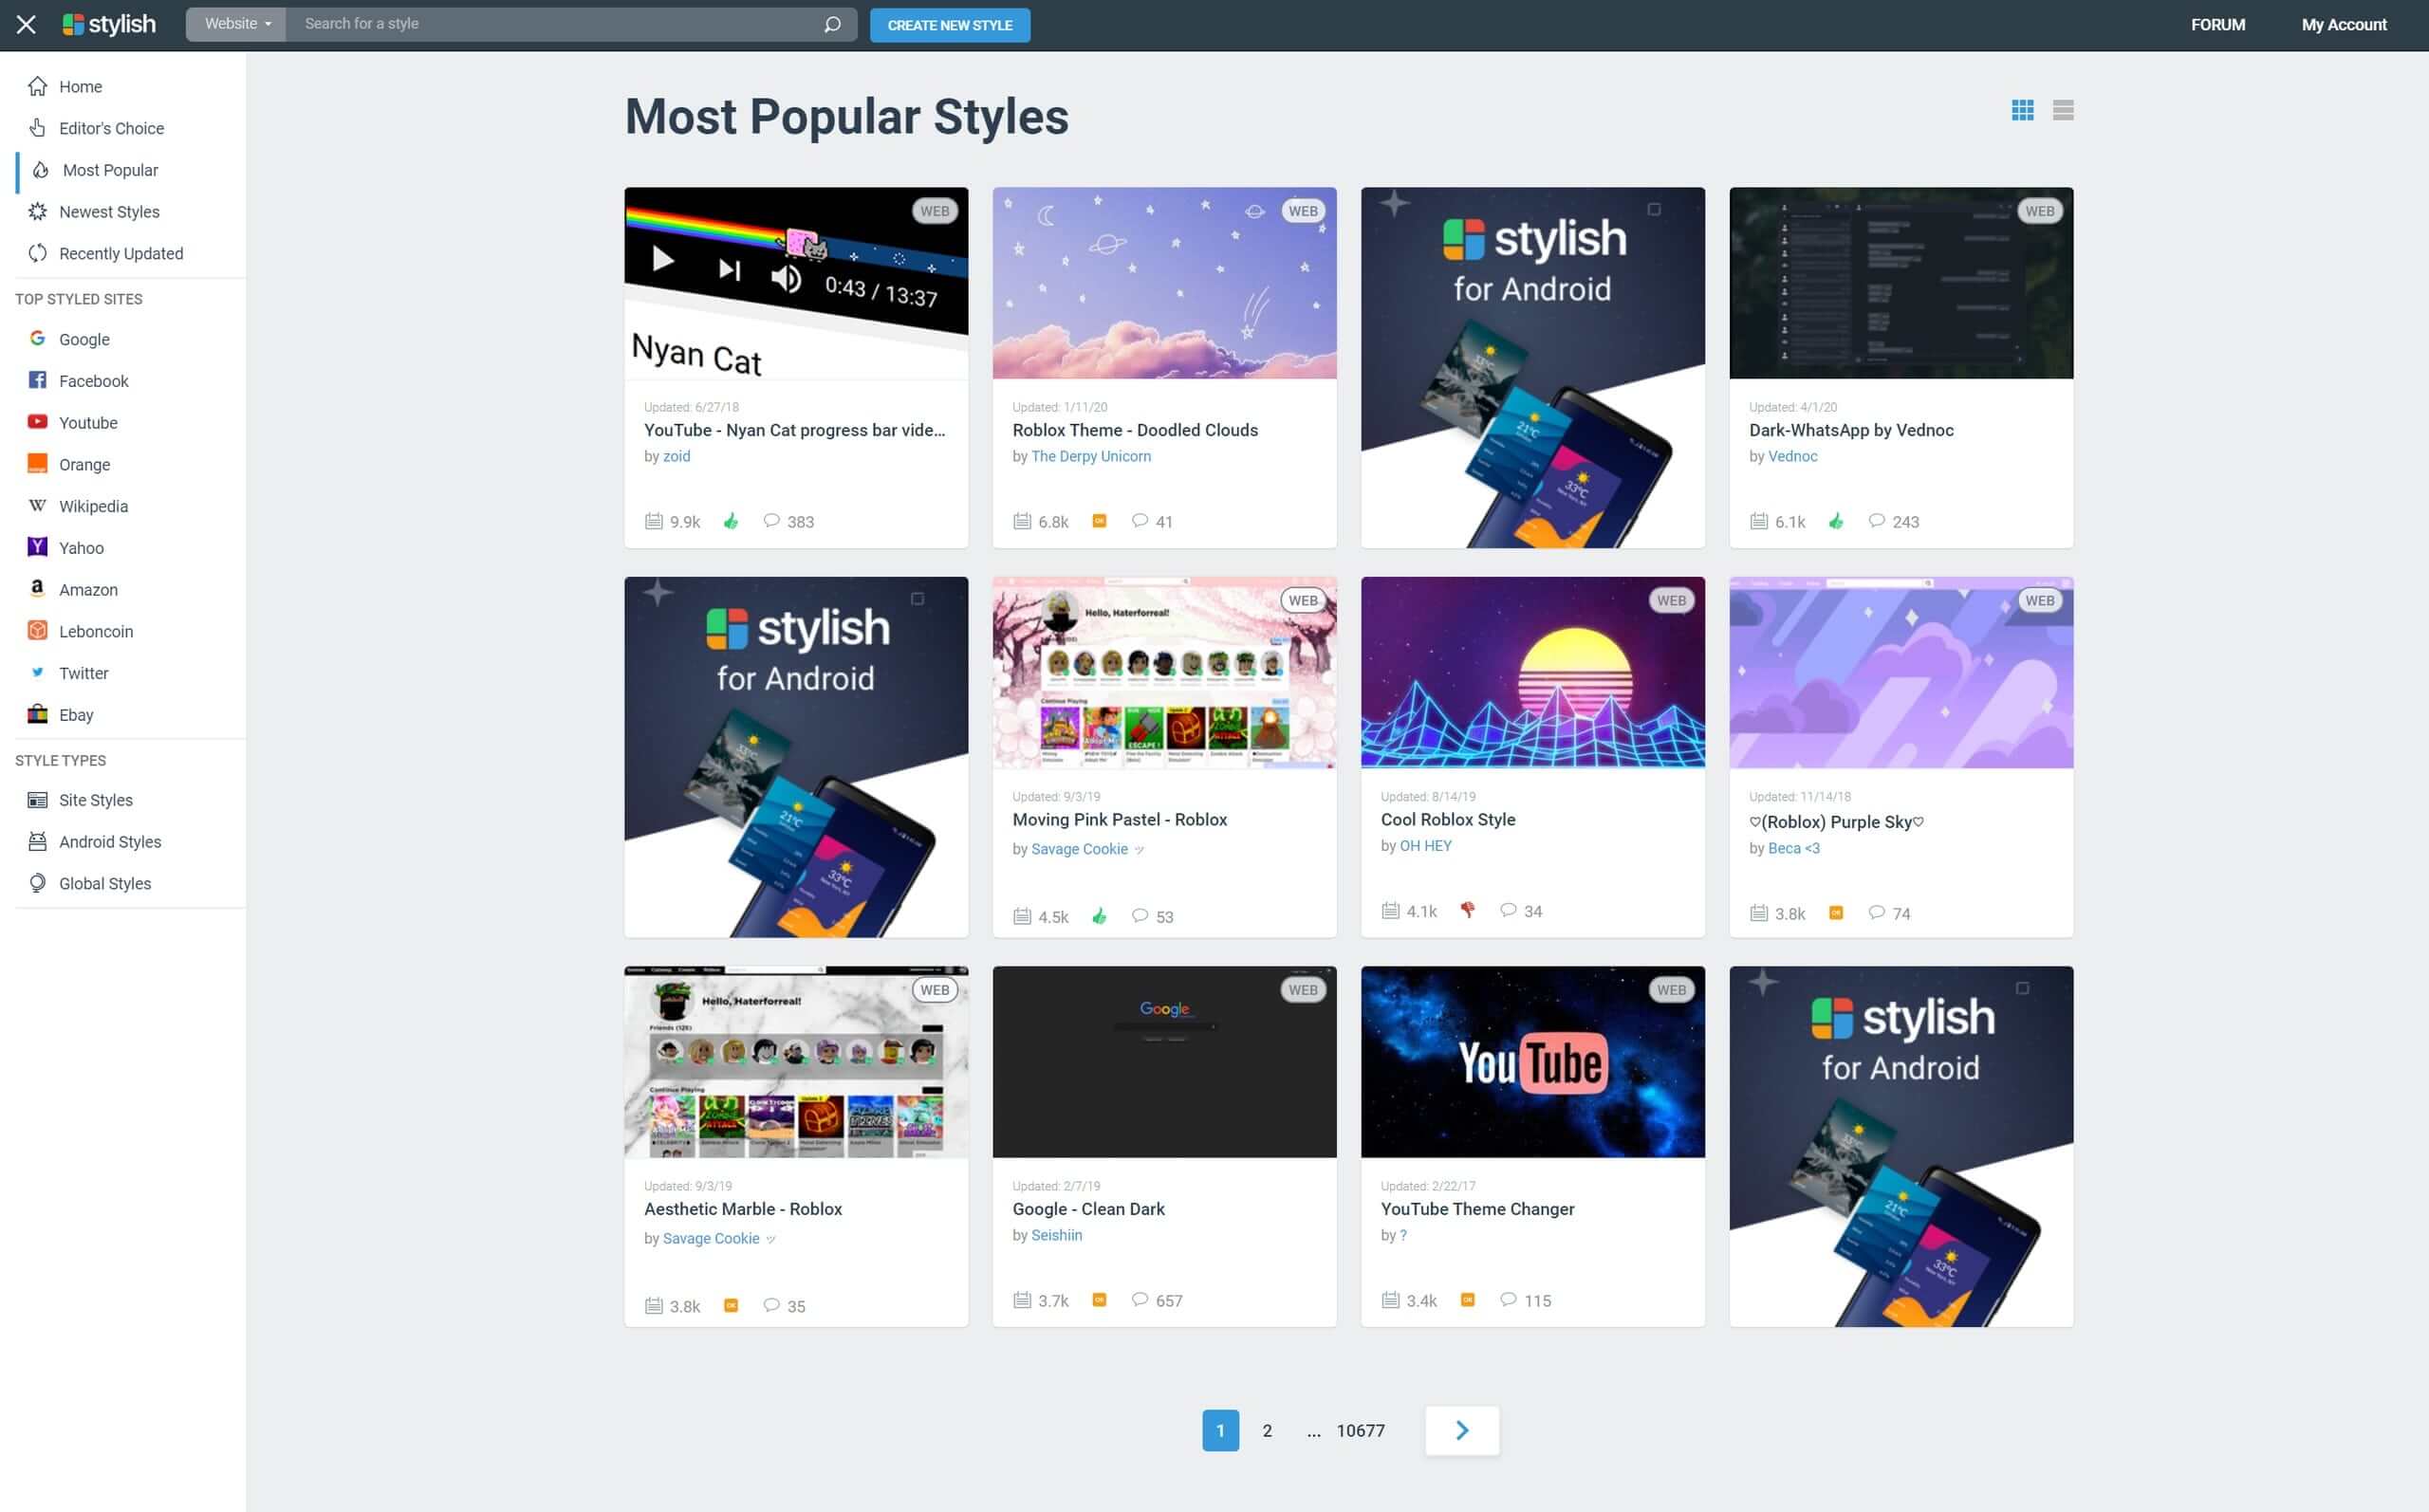Click the Twitter site icon
2429x1512 pixels.
(37, 672)
